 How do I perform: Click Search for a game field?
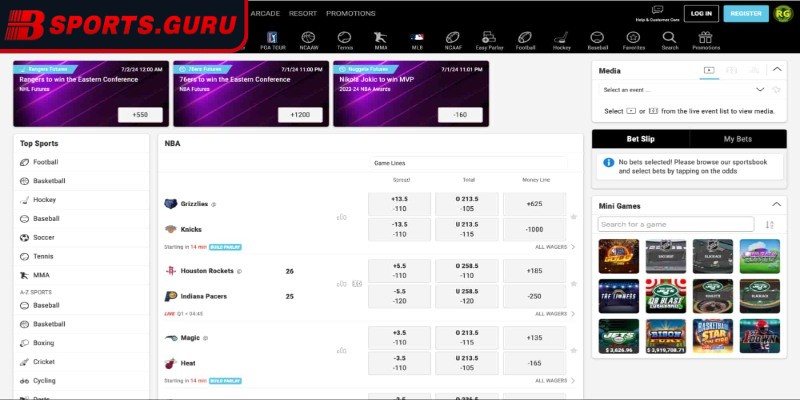pyautogui.click(x=676, y=224)
